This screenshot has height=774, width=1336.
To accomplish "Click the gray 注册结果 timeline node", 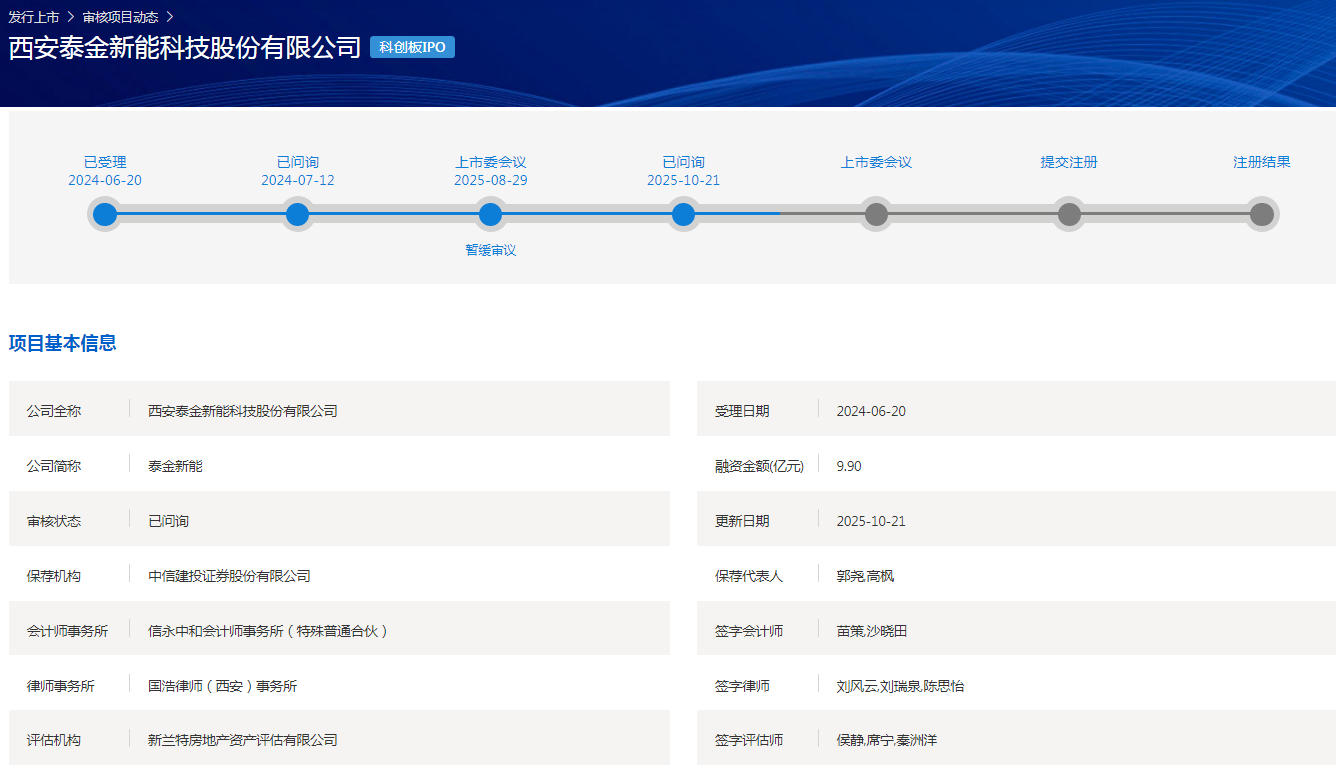I will [1262, 214].
